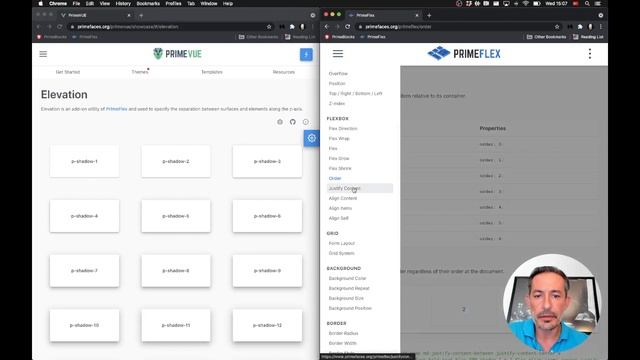Click the PrimeFlex link in Elevation description
640x360 pixels.
pyautogui.click(x=116, y=109)
